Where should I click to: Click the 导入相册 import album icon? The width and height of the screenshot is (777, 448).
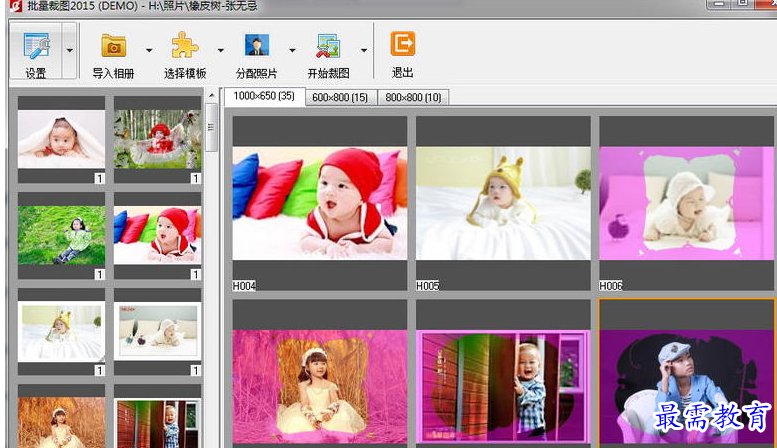coord(113,46)
